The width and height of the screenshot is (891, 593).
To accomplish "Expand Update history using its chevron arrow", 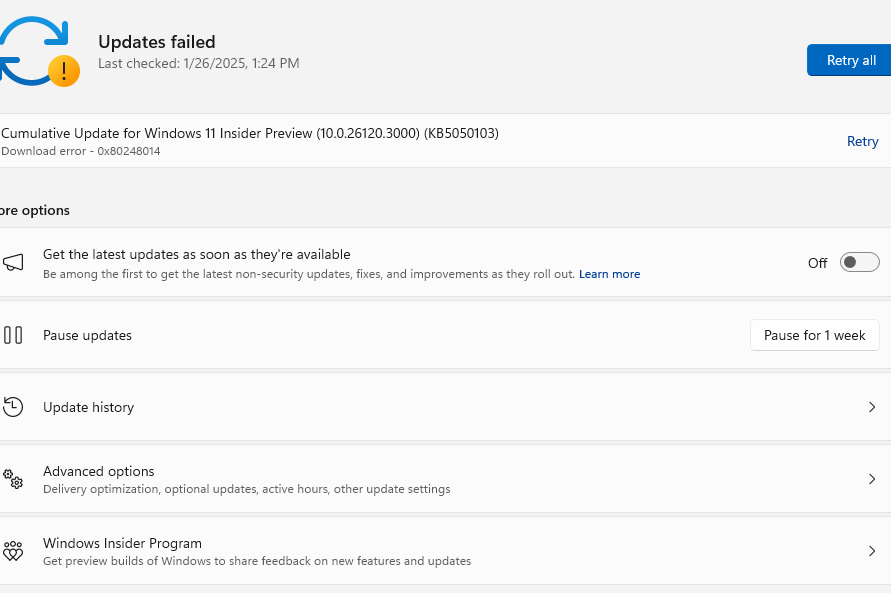I will click(872, 407).
